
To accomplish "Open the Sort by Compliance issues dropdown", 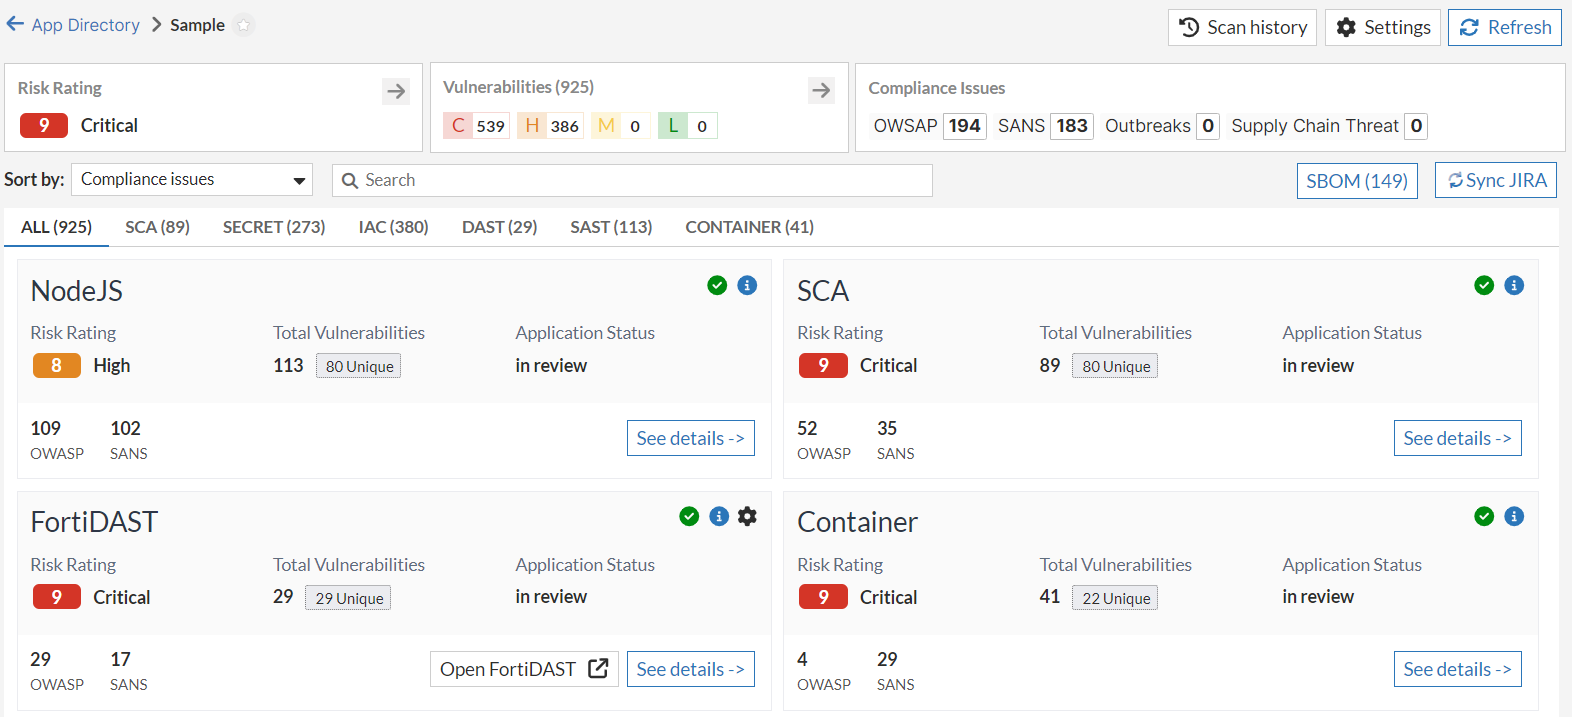I will (x=192, y=180).
